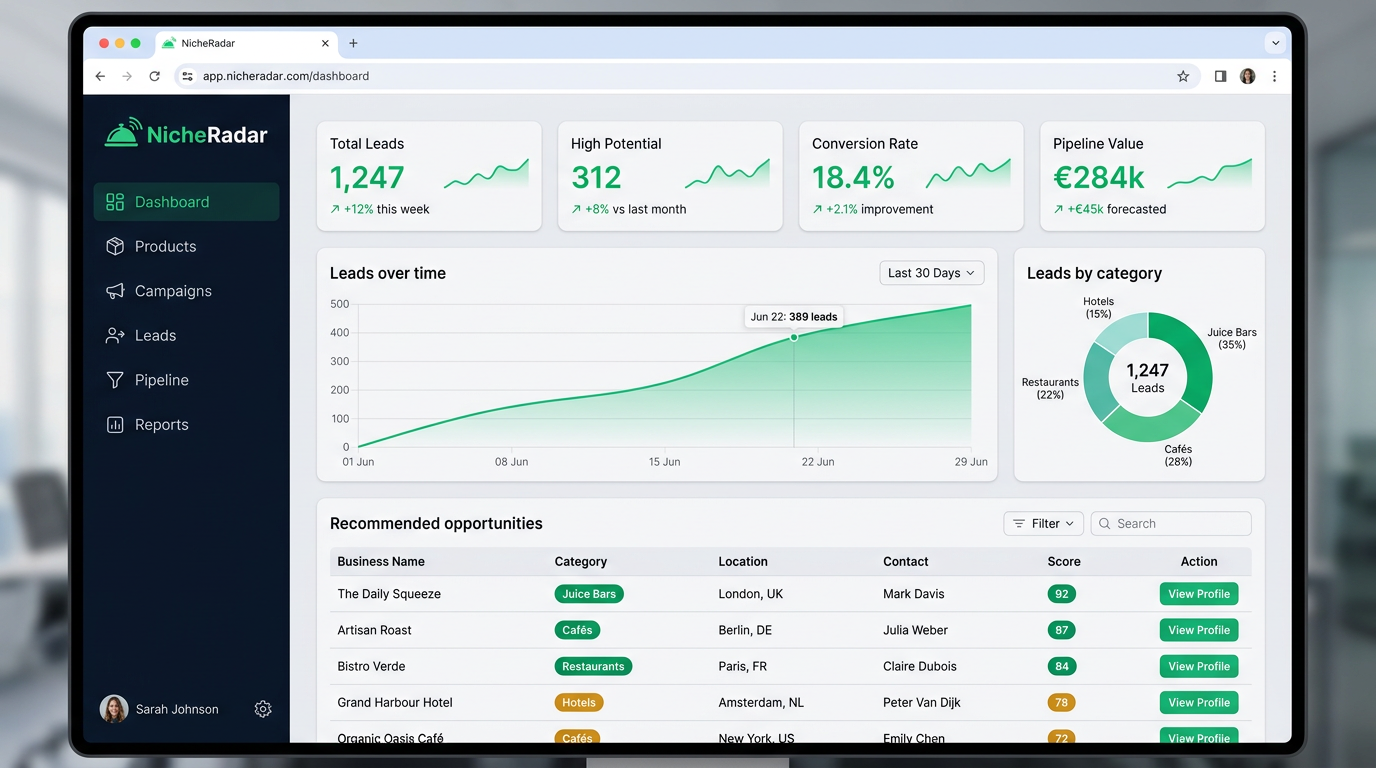Open the browser three-dot menu
The height and width of the screenshot is (768, 1376).
pos(1274,76)
